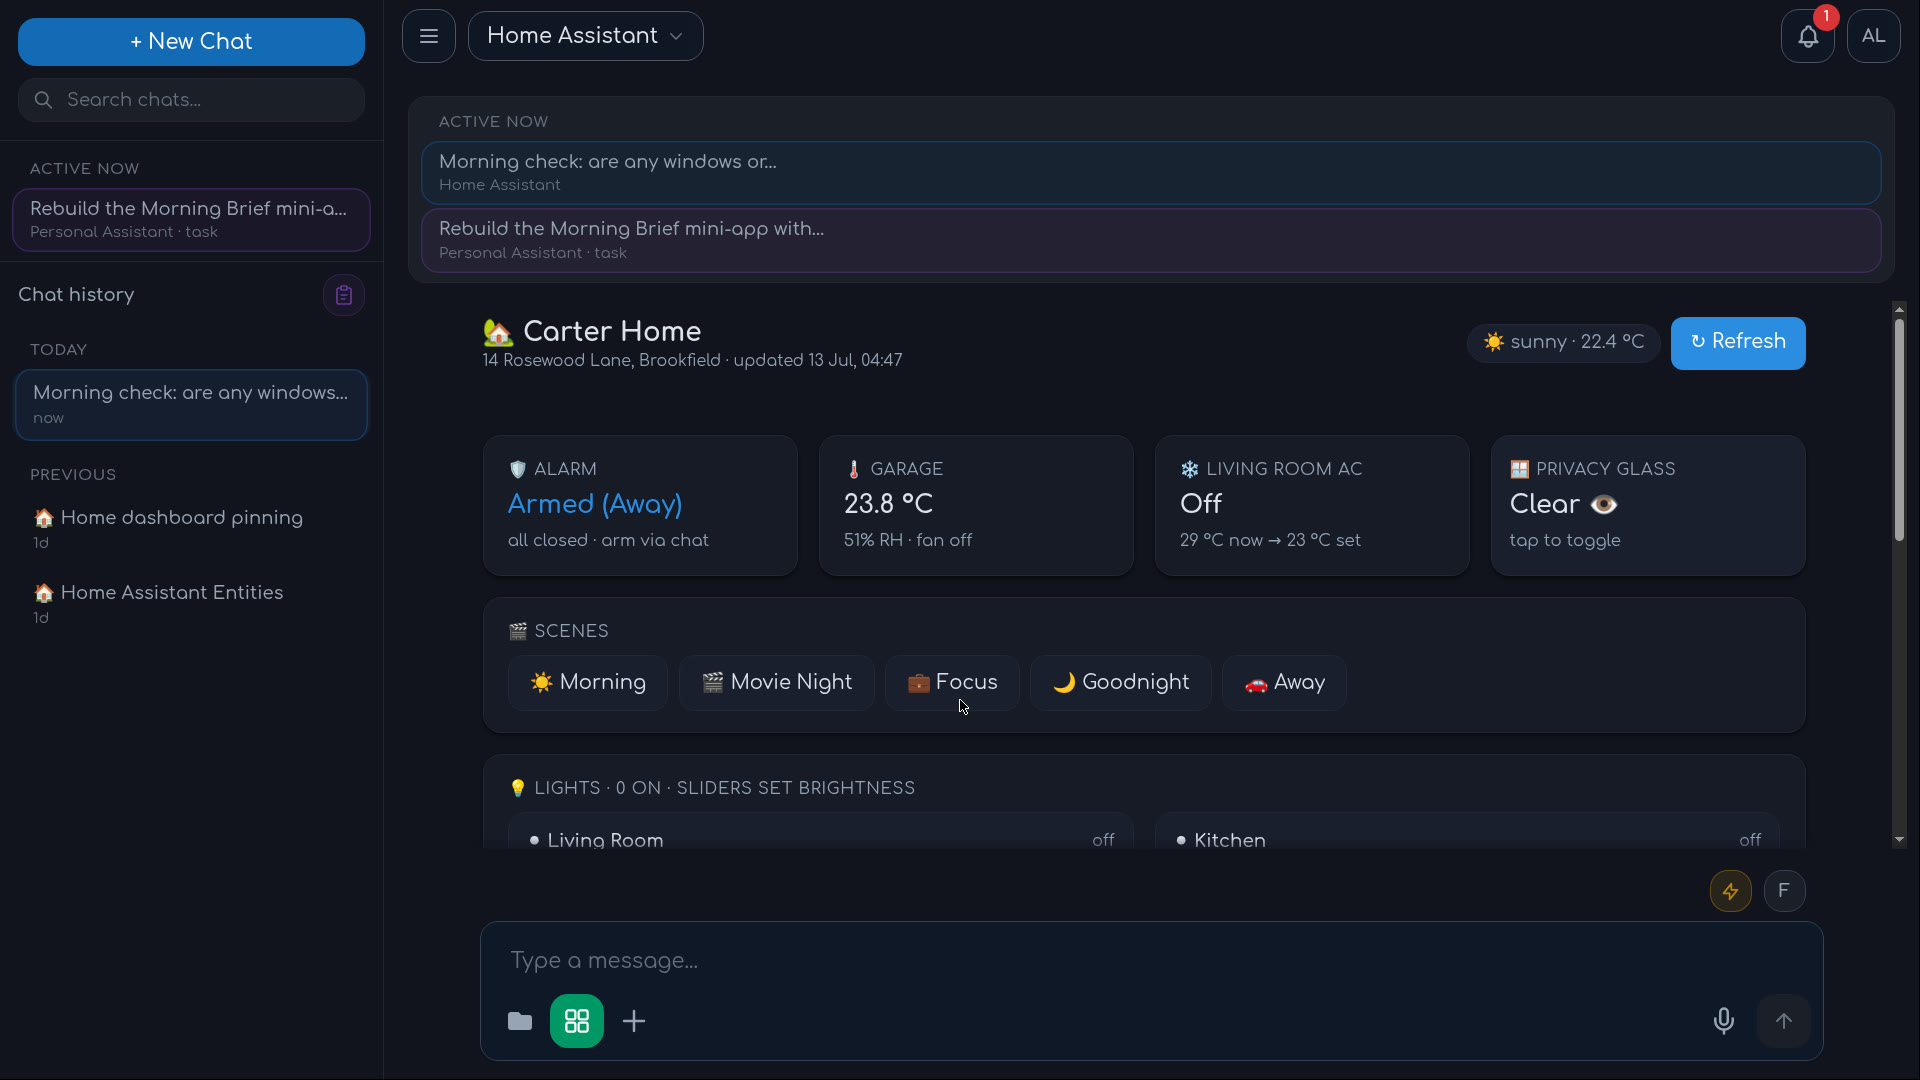This screenshot has width=1920, height=1080.
Task: Refresh the Carter Home dashboard
Action: 1738,343
